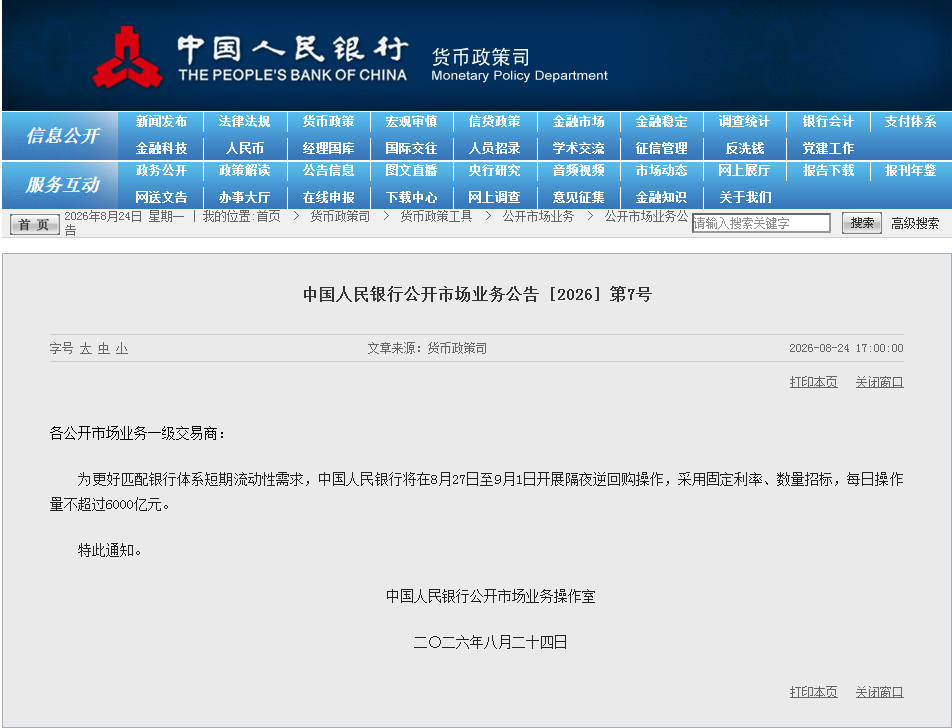Screen dimensions: 952x728
Task: Set font size to 小
Action: pos(122,349)
